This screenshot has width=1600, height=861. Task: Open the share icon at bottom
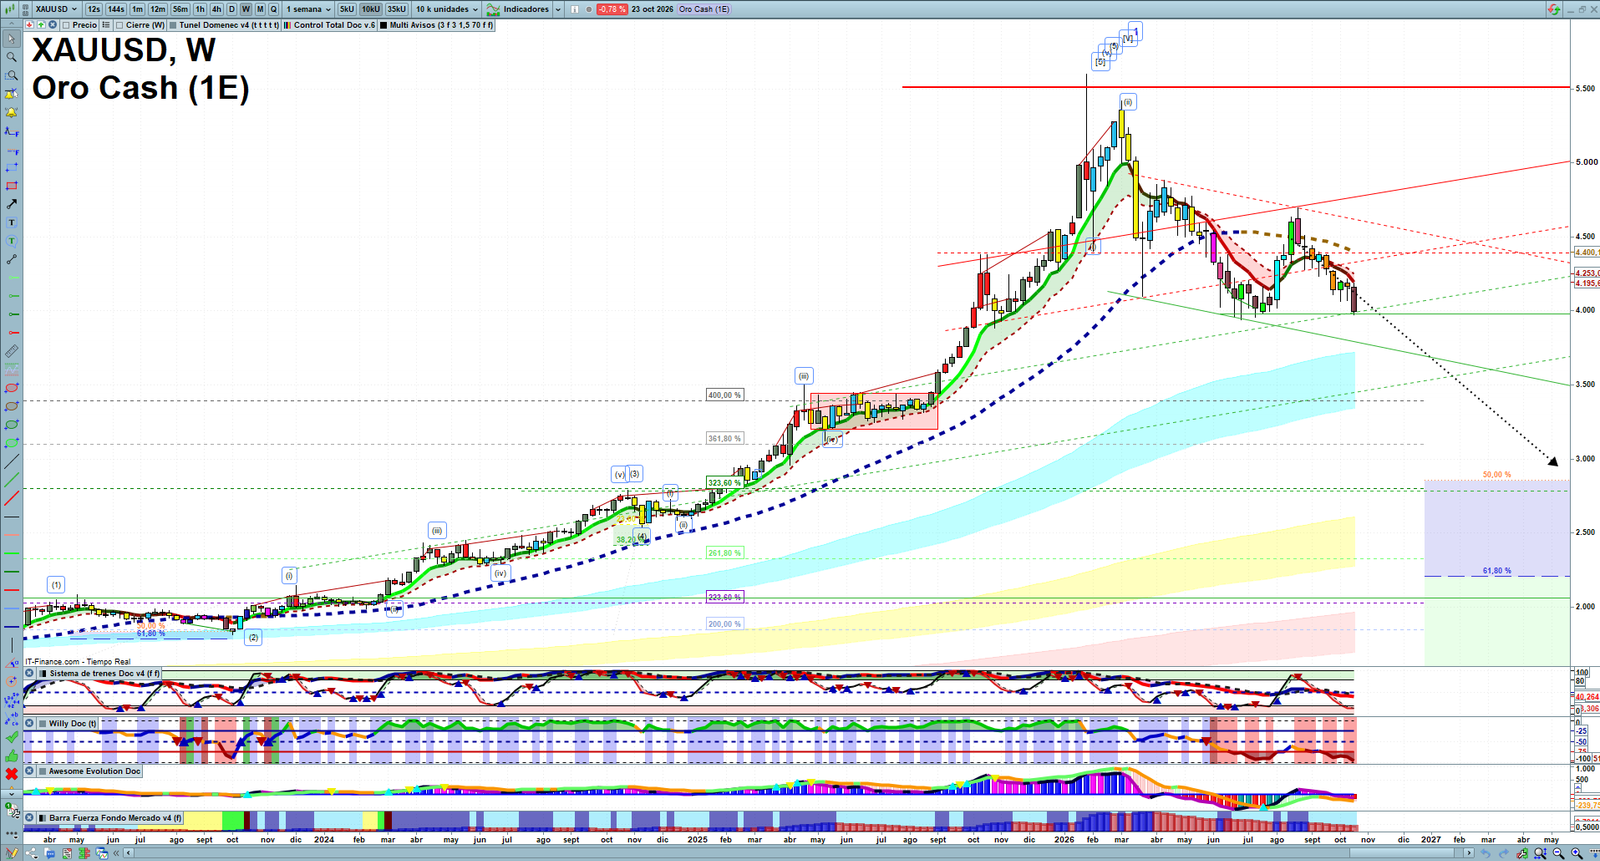click(32, 853)
